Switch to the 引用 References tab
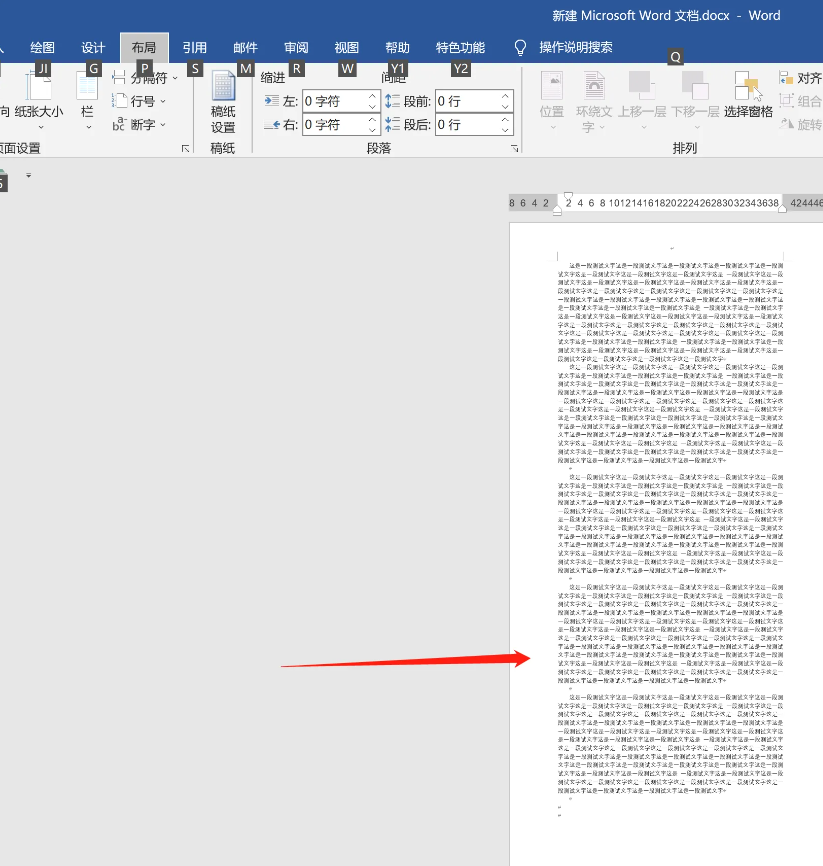 point(194,47)
